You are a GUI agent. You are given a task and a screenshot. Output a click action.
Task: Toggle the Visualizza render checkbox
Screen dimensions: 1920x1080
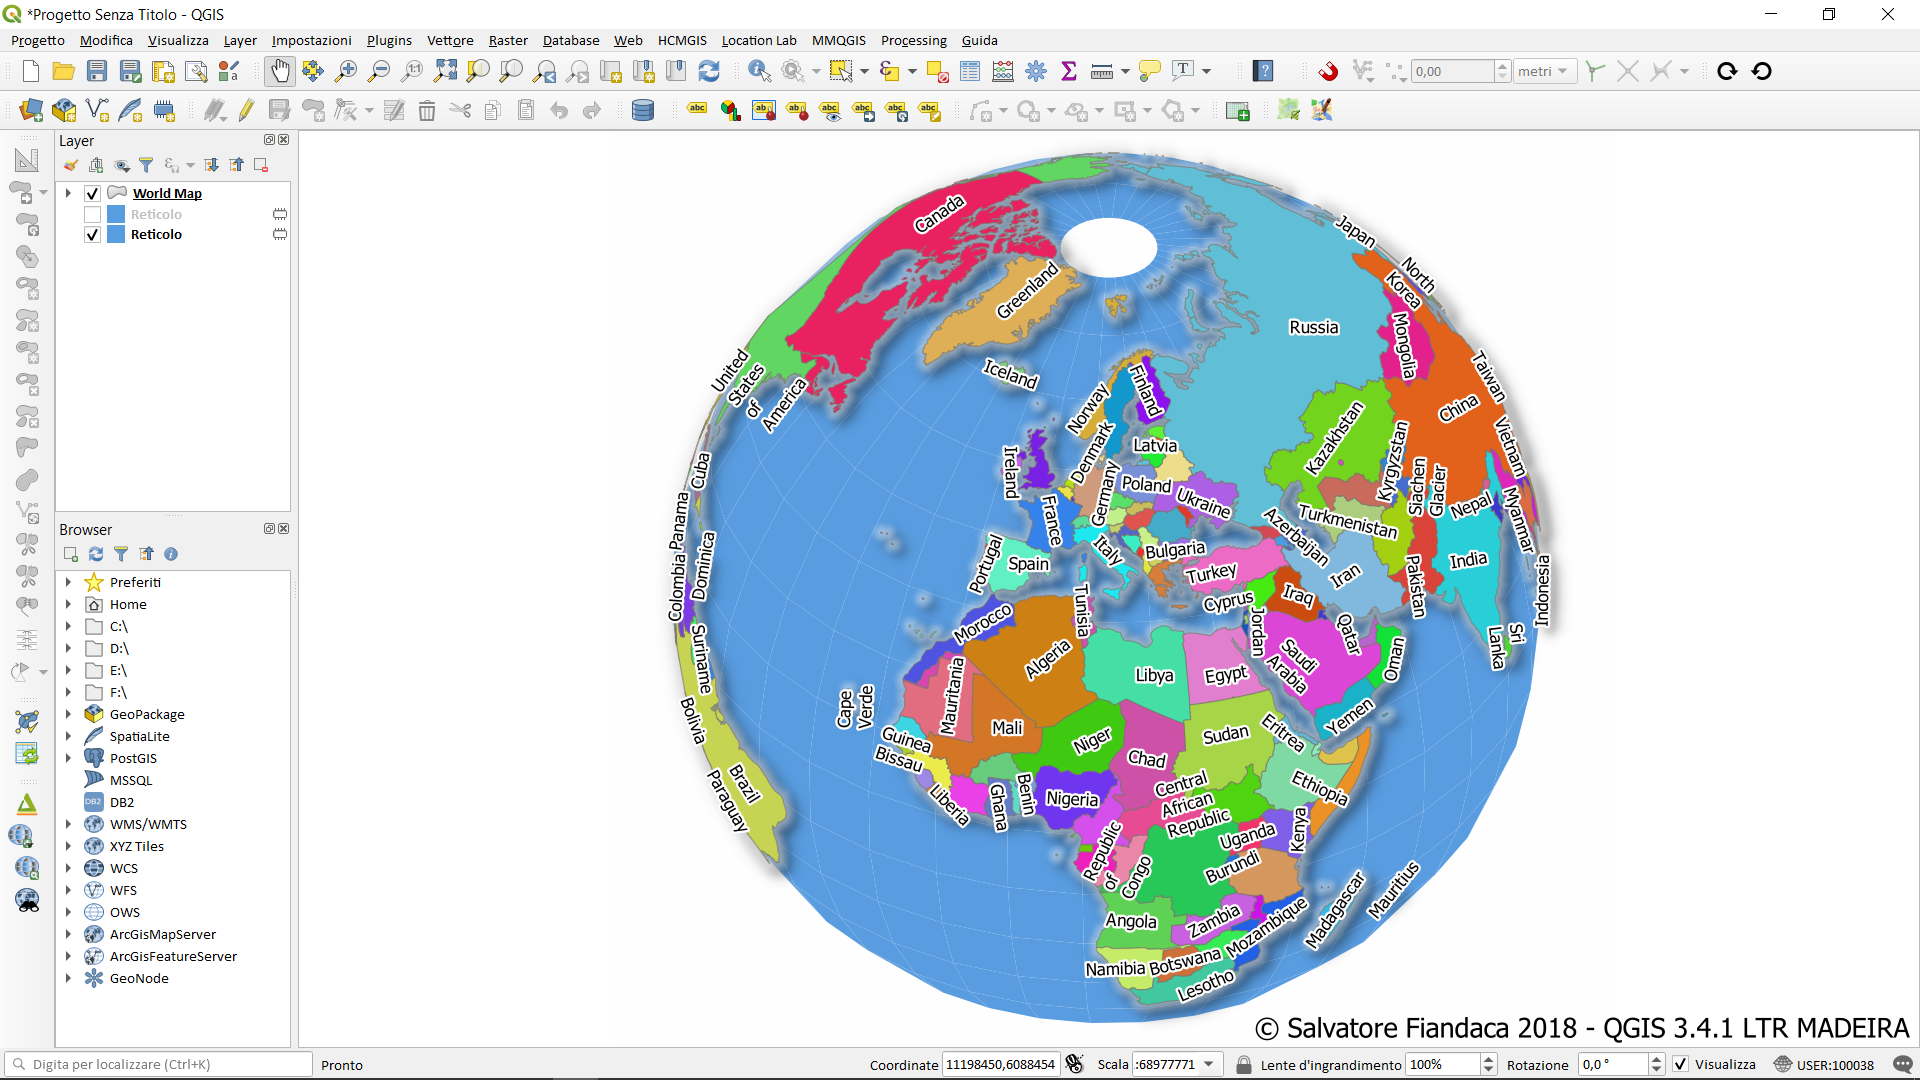tap(1681, 1064)
